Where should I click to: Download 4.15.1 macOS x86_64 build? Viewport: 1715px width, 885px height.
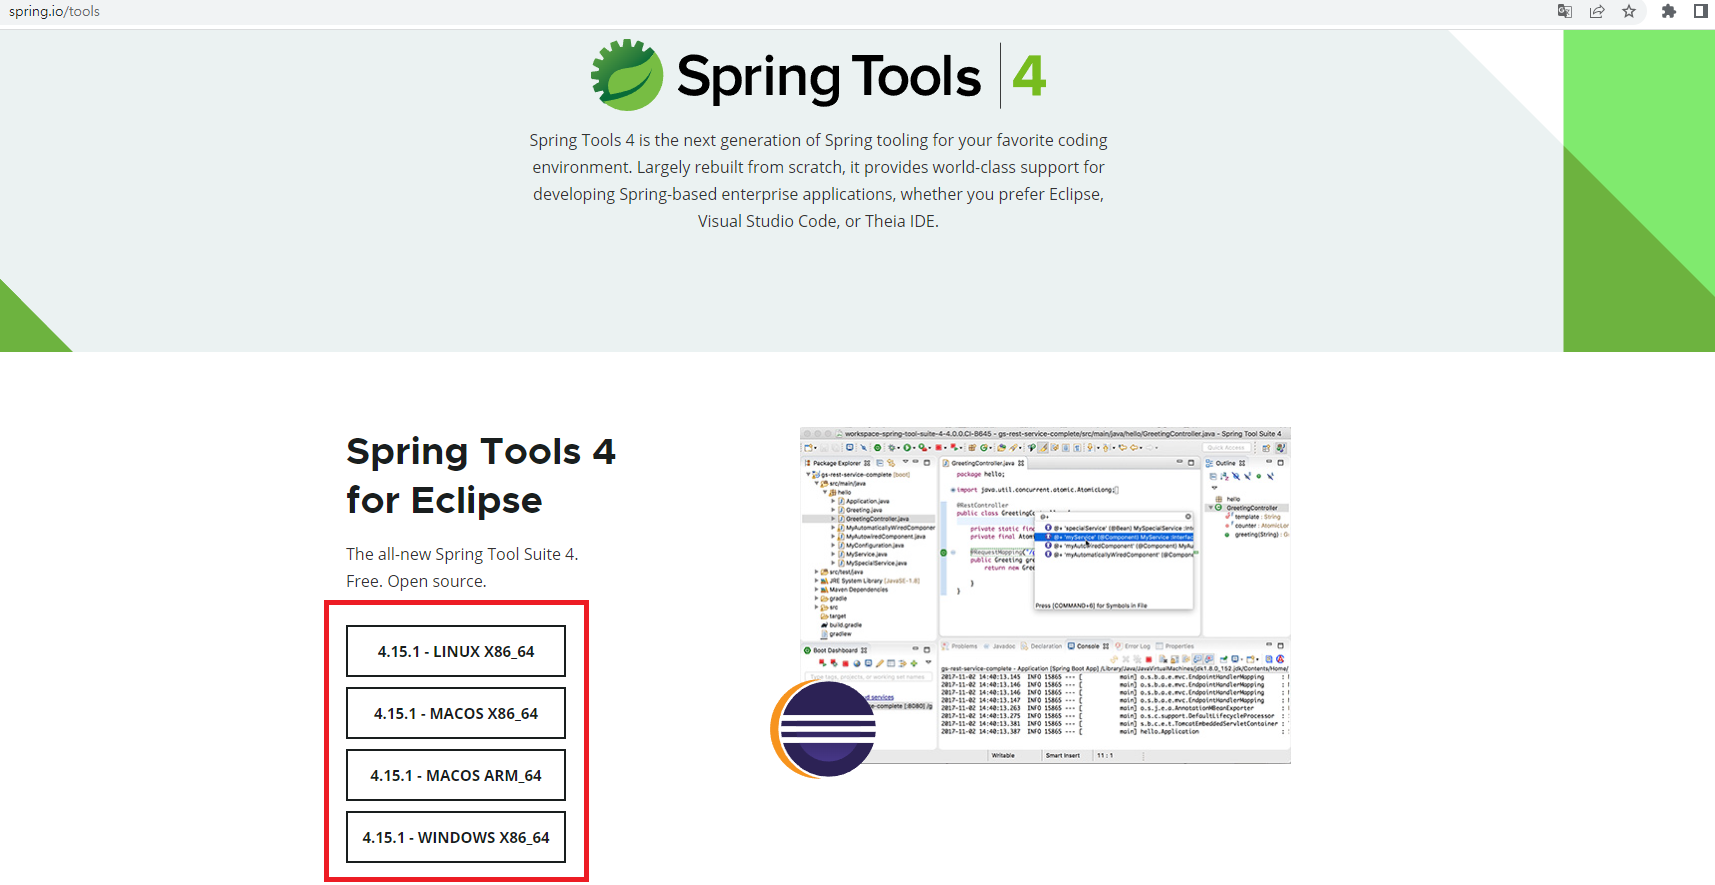pos(456,713)
